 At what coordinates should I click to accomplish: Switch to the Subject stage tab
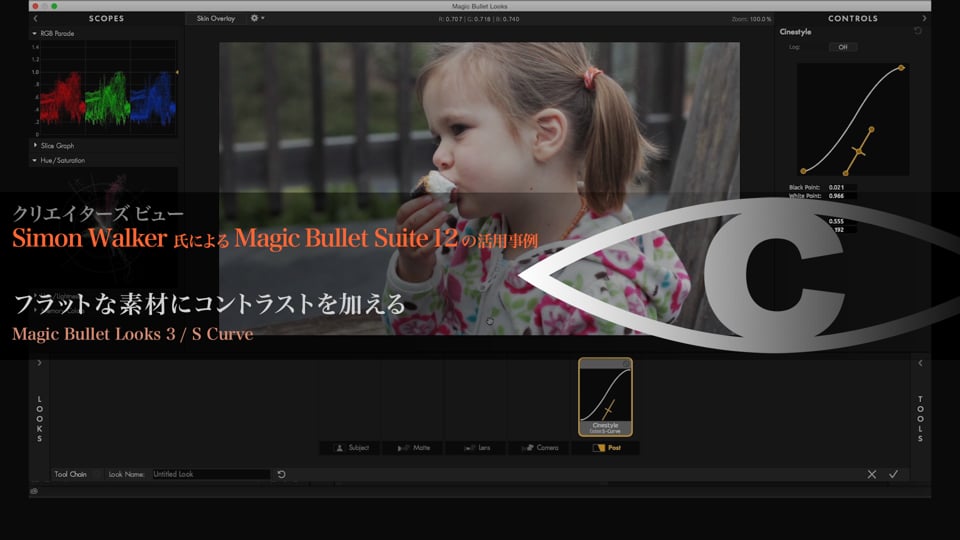(350, 448)
